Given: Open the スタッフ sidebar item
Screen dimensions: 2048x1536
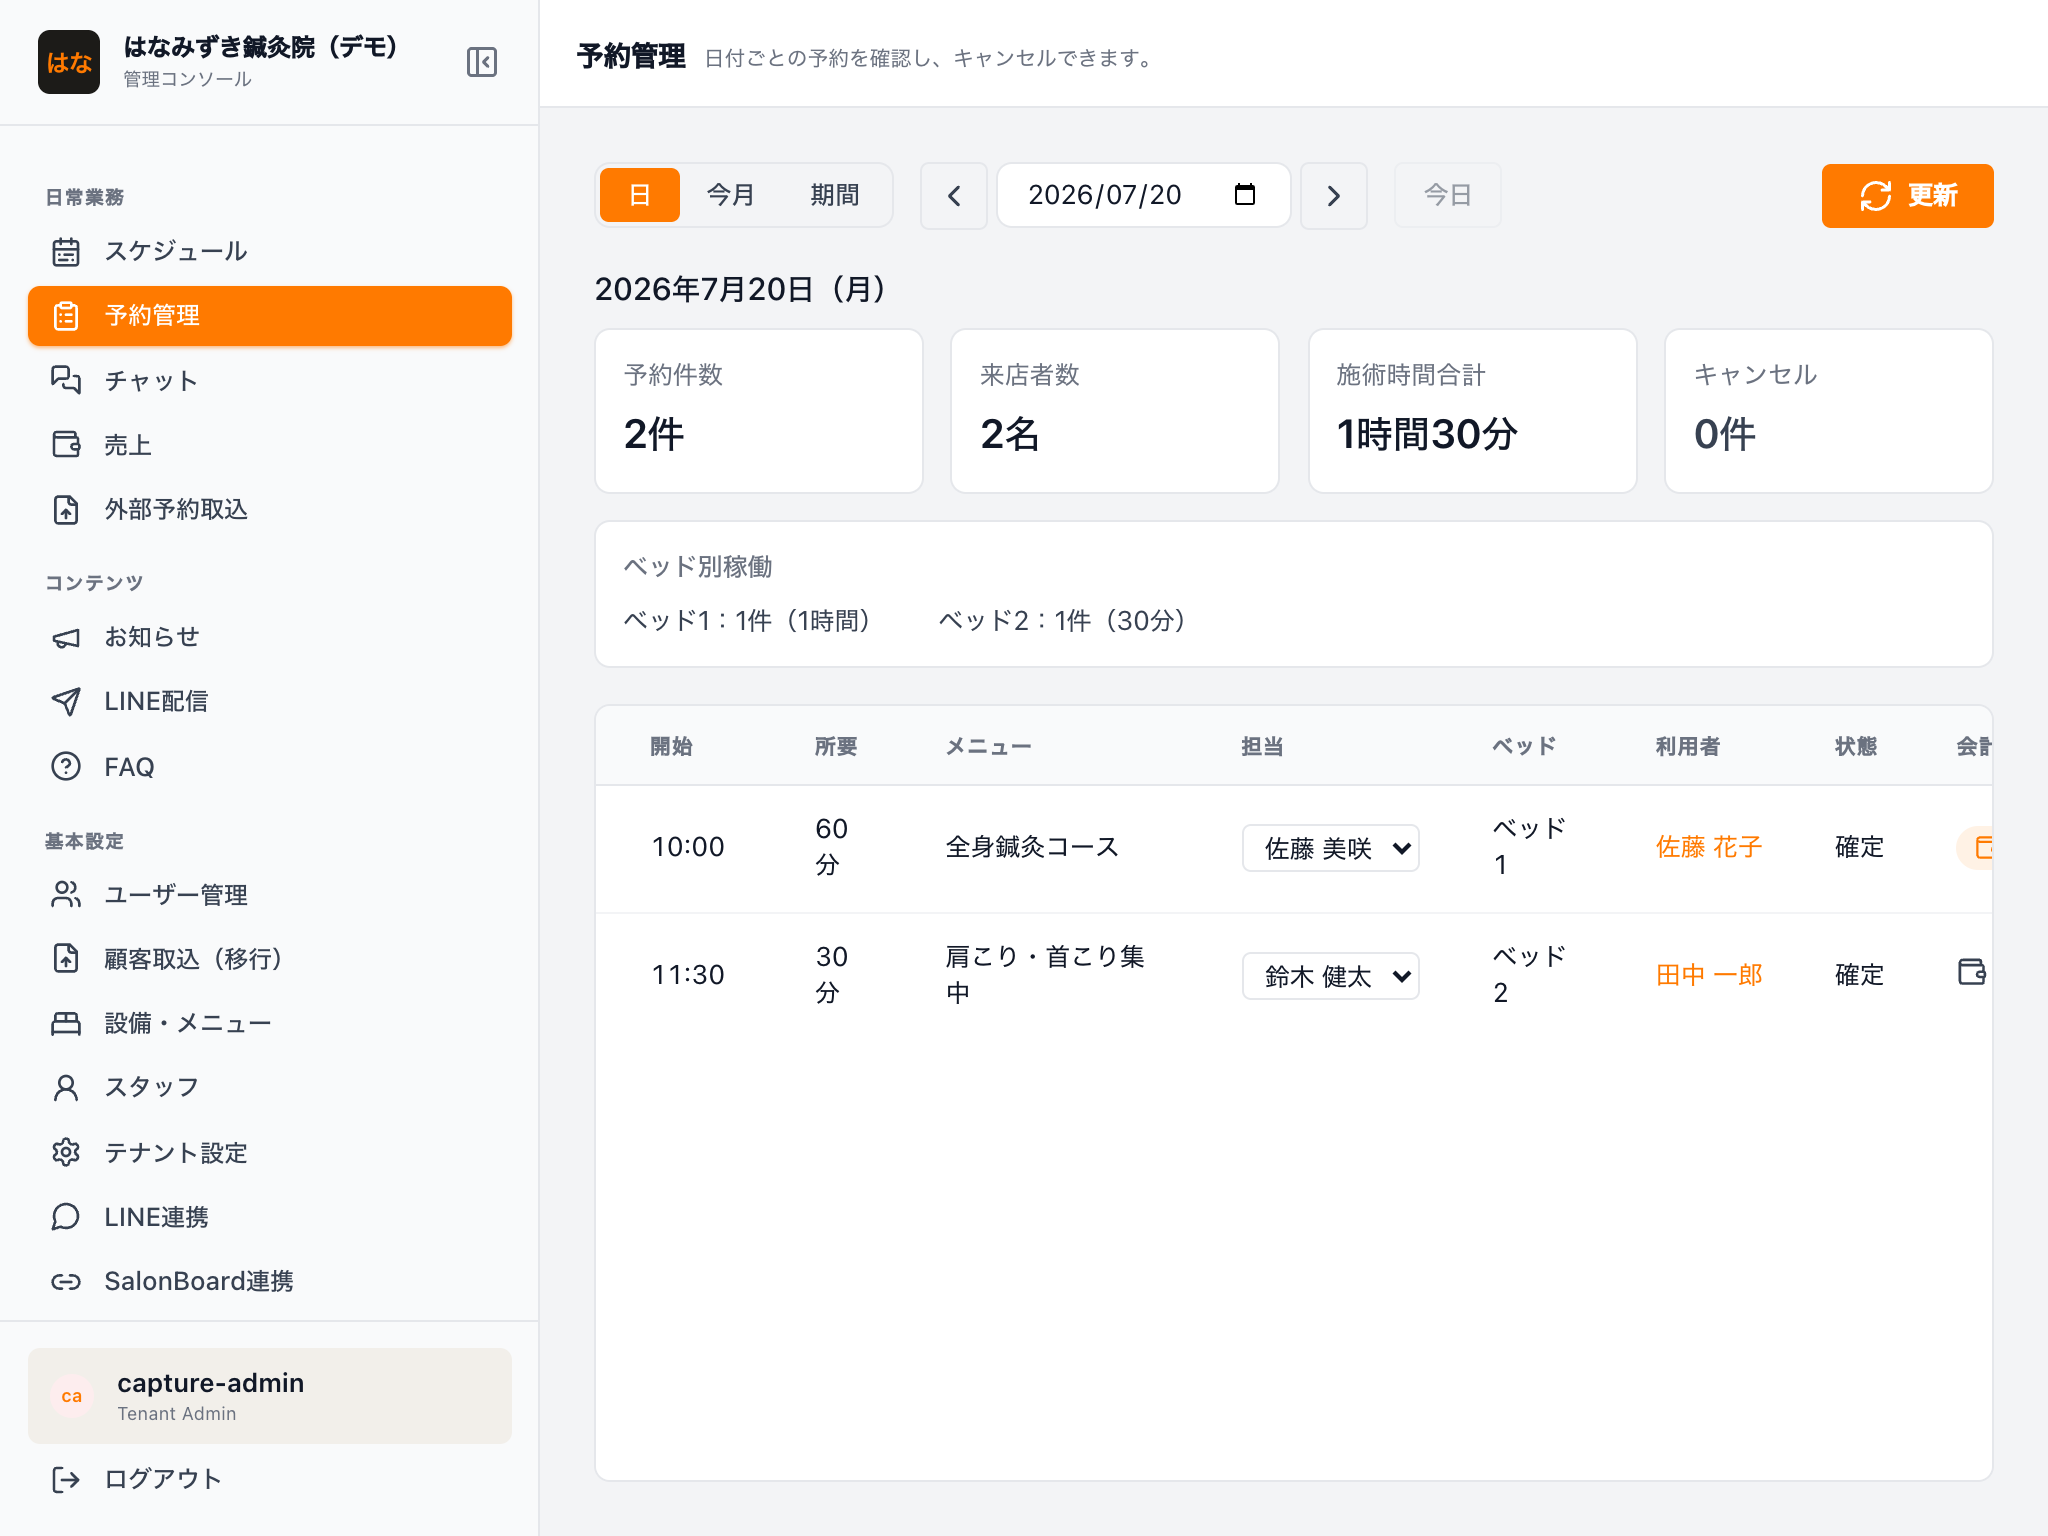Looking at the screenshot, I should coord(270,1088).
